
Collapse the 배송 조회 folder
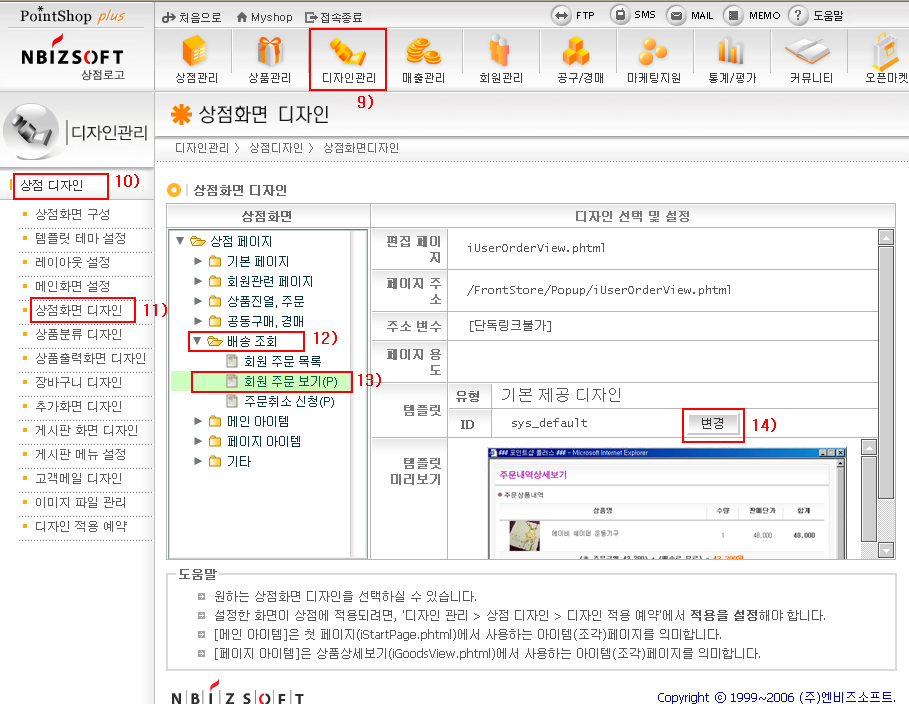(x=198, y=342)
